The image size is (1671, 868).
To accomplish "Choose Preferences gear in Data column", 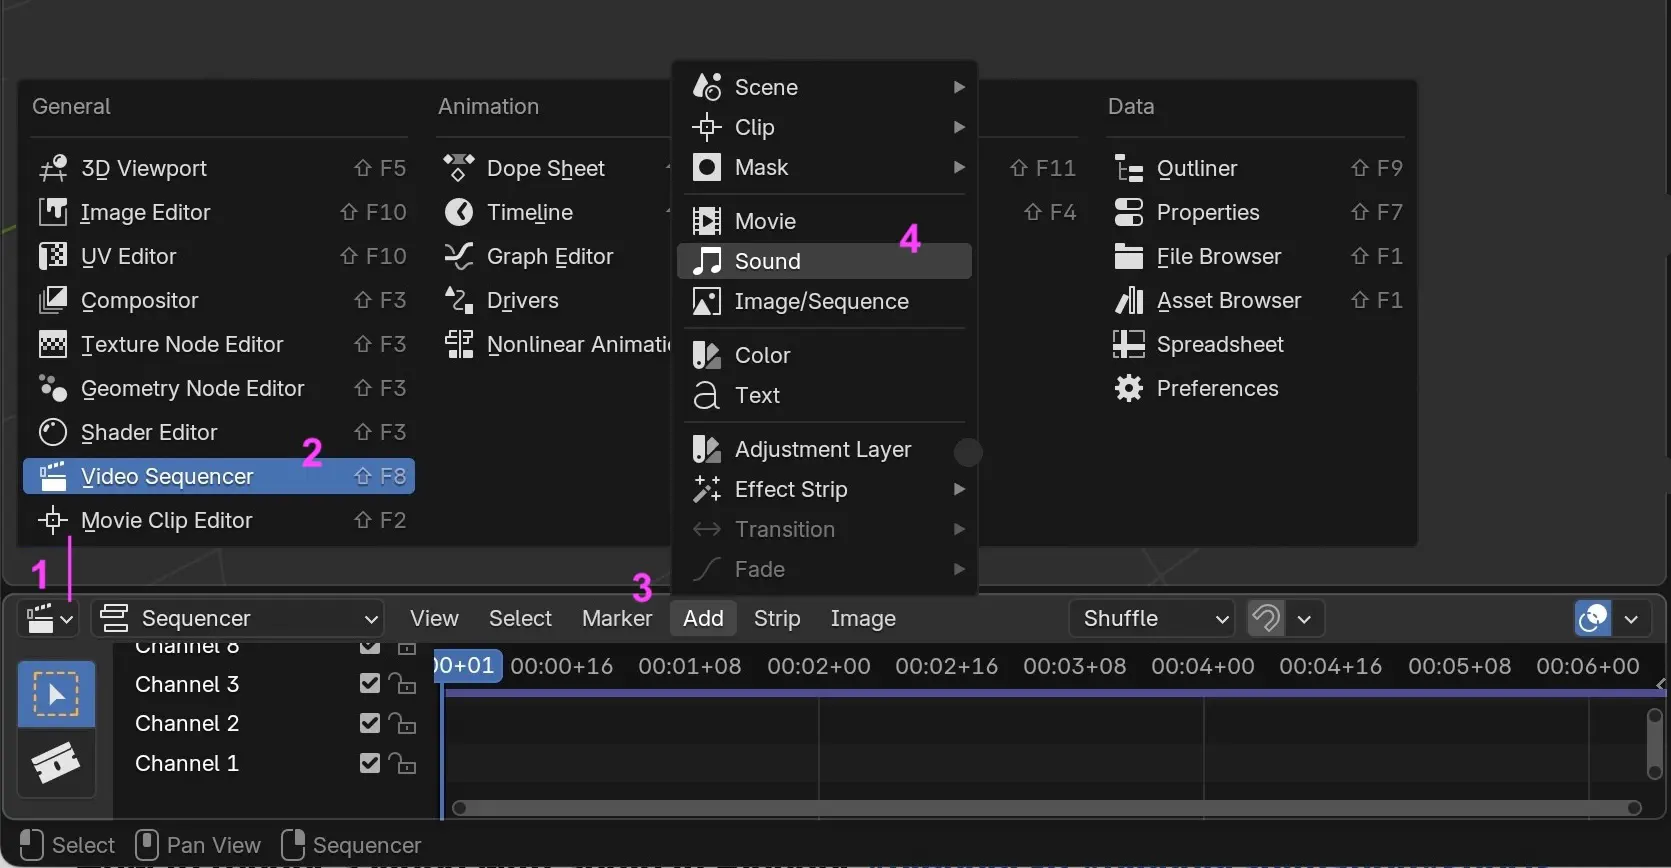I will (x=1128, y=388).
